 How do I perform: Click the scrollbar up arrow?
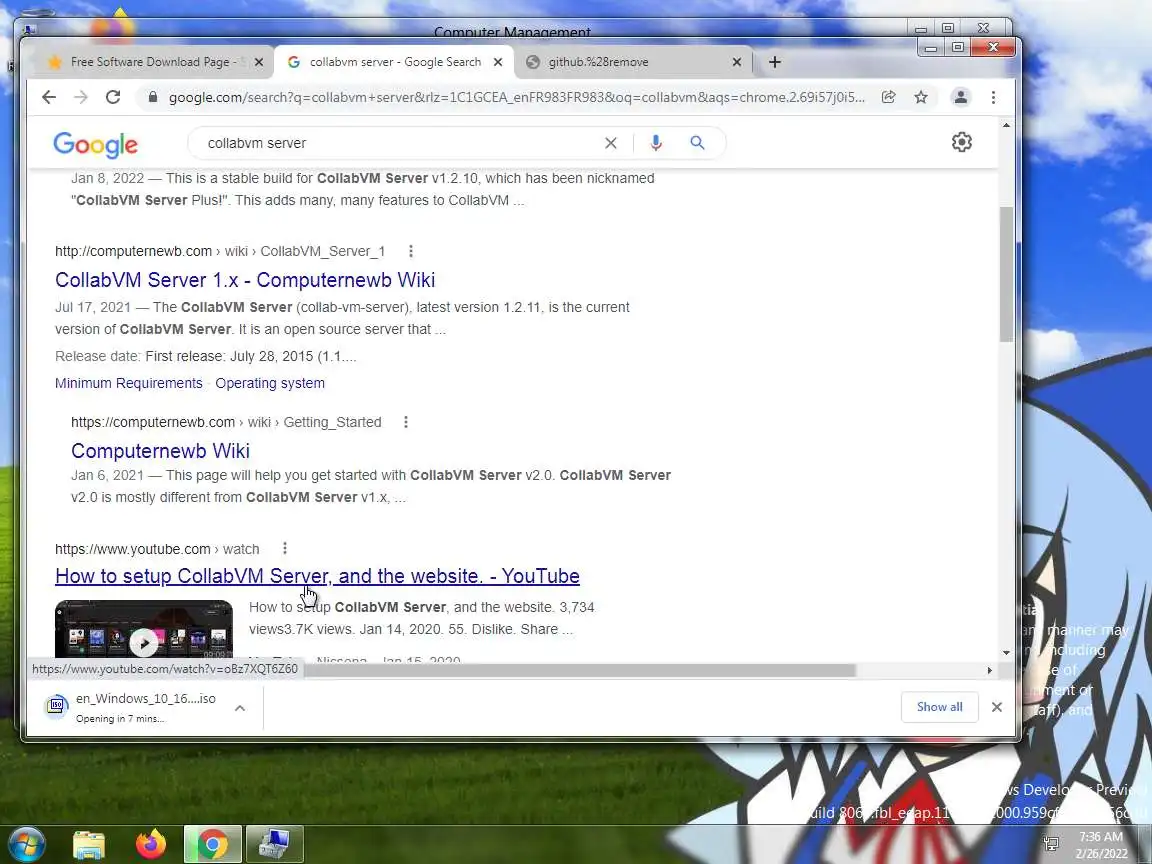(x=1006, y=126)
